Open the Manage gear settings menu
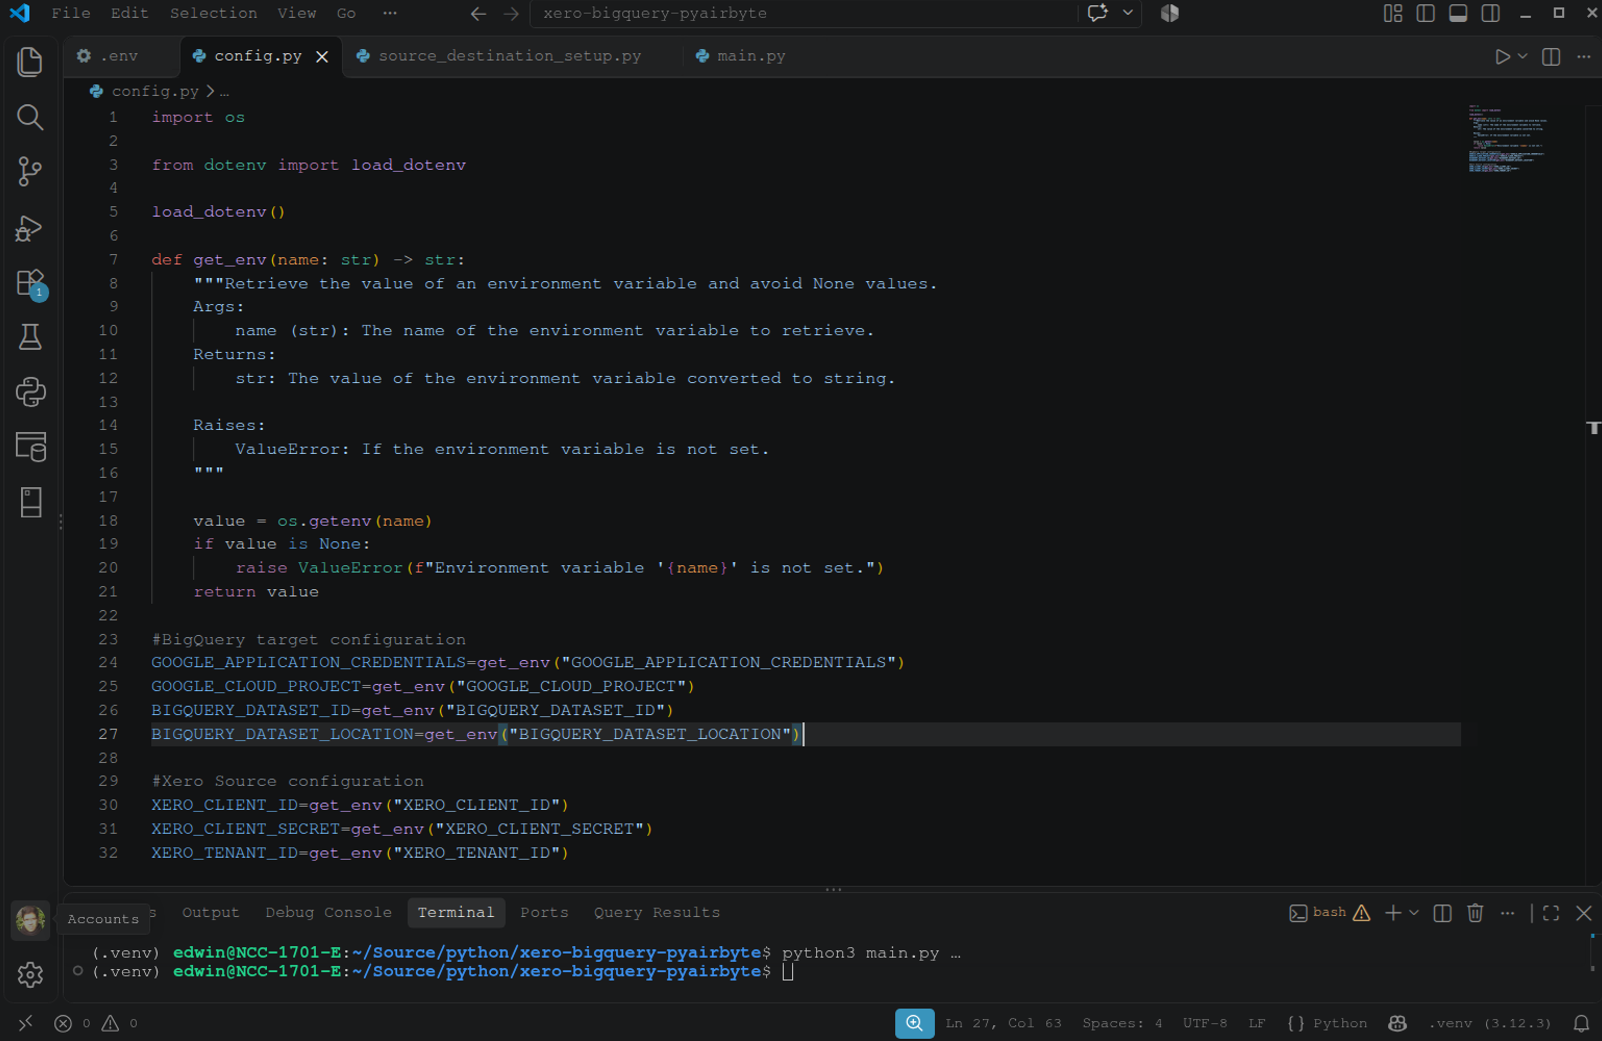 [30, 974]
